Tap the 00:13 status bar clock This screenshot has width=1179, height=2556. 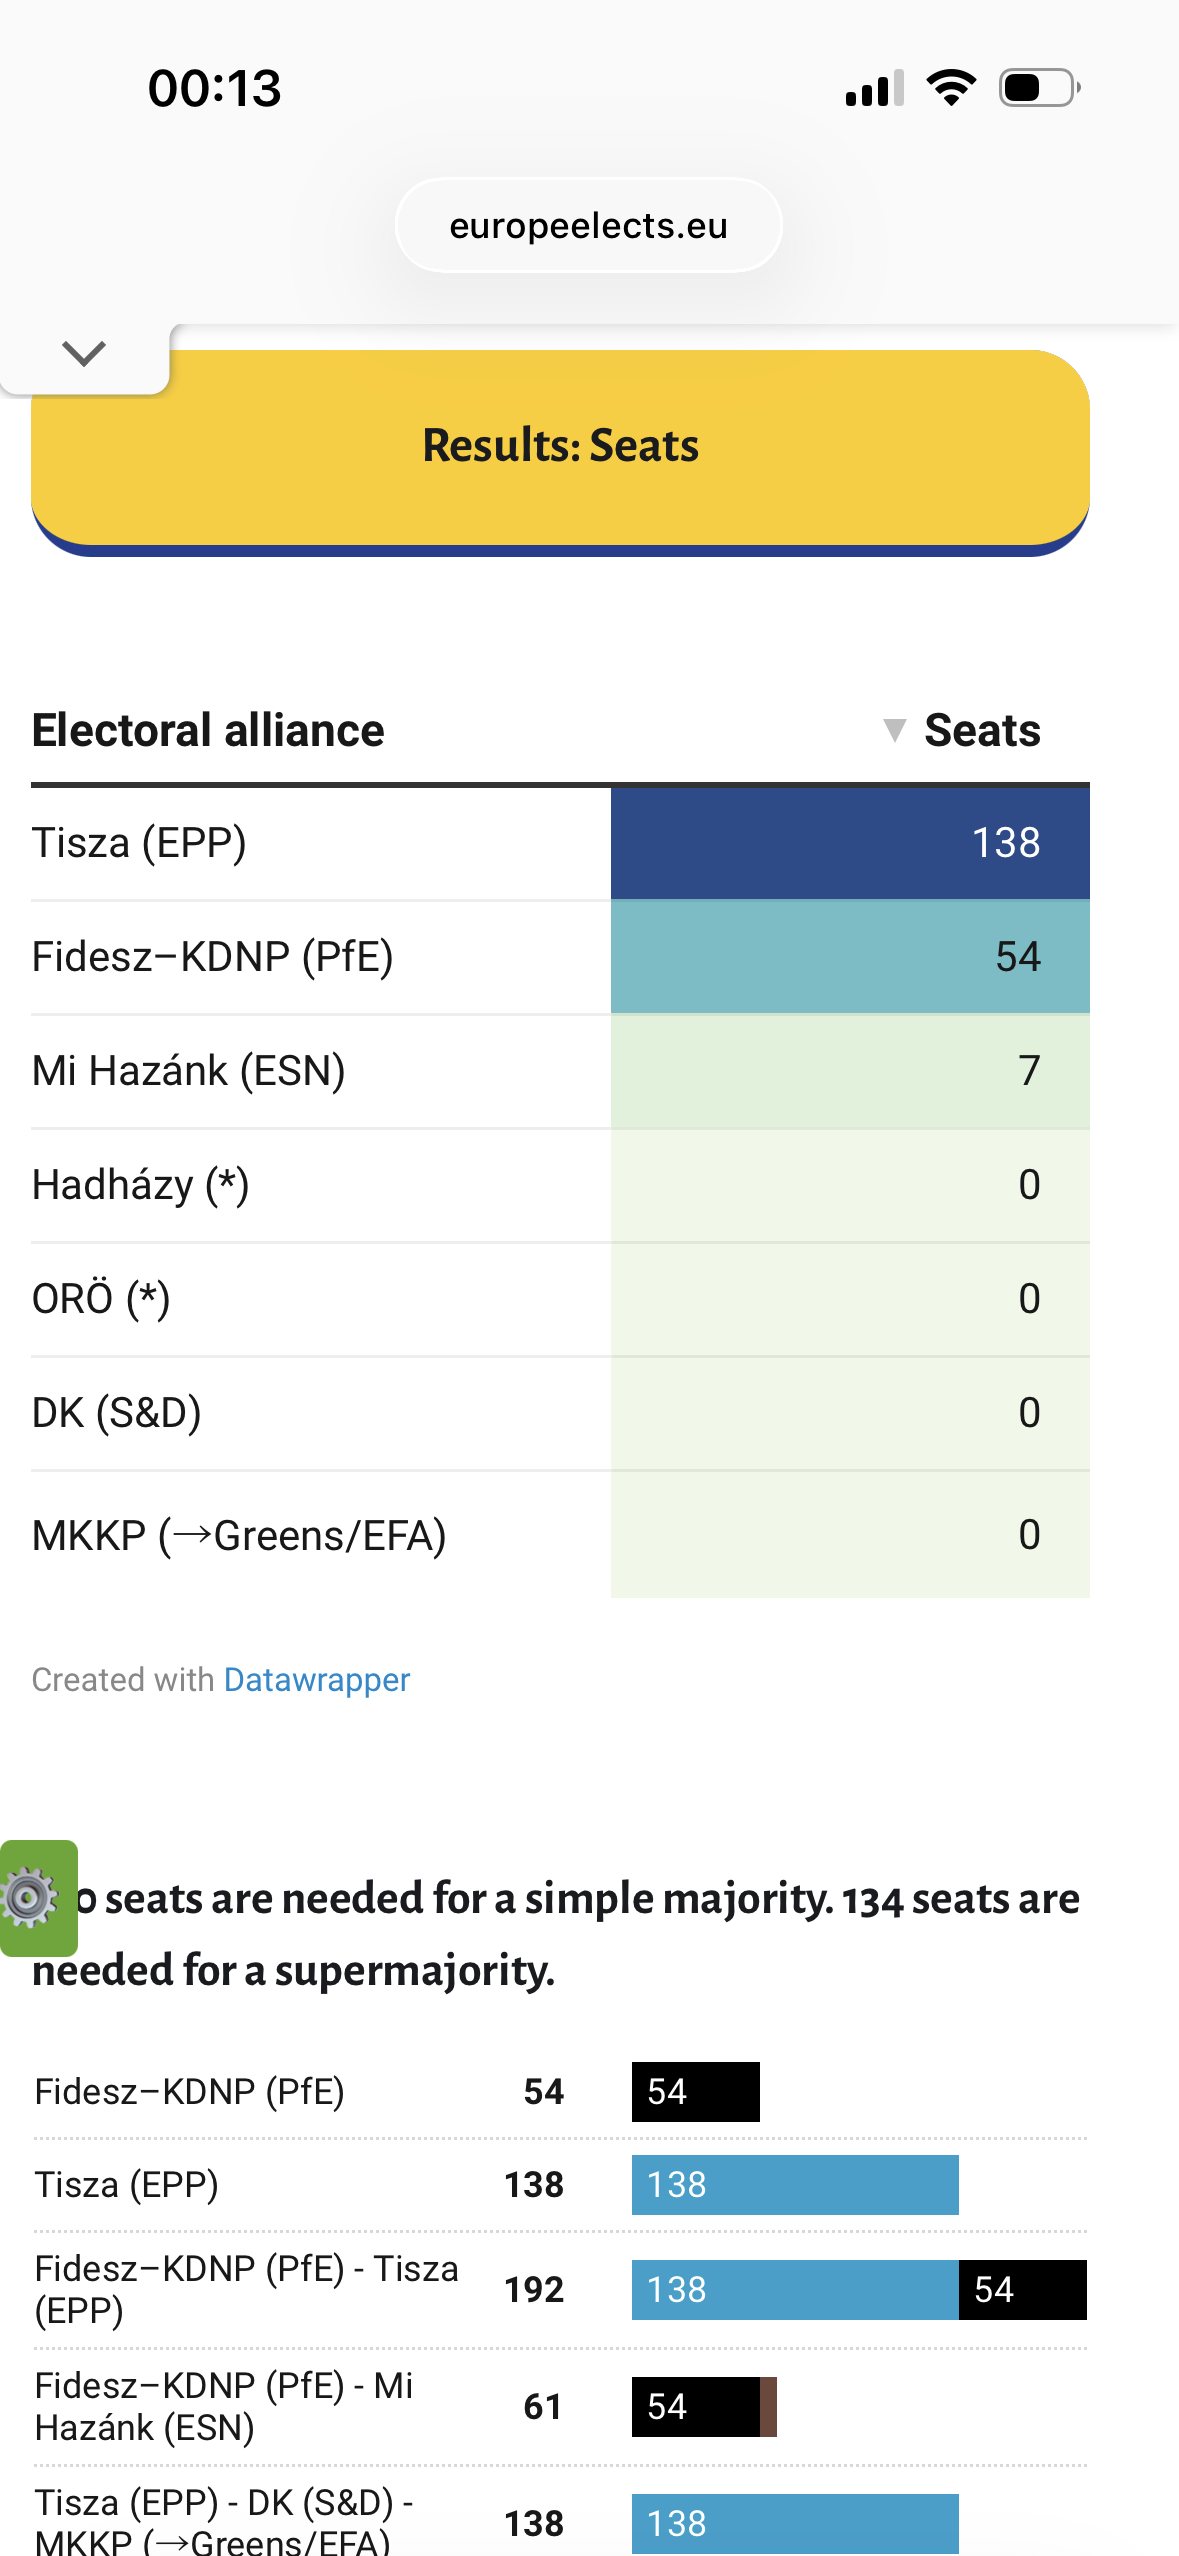[x=215, y=88]
